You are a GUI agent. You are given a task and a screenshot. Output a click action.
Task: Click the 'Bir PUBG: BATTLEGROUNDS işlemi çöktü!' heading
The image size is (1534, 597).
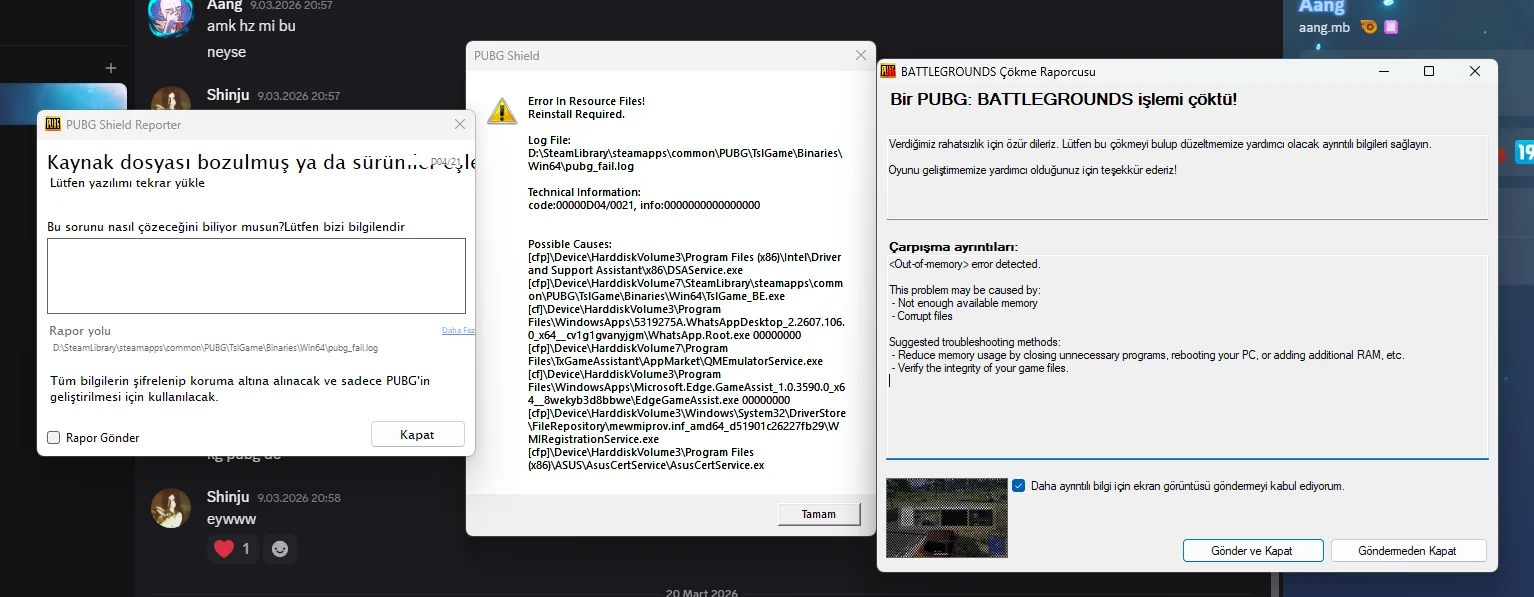point(1063,99)
